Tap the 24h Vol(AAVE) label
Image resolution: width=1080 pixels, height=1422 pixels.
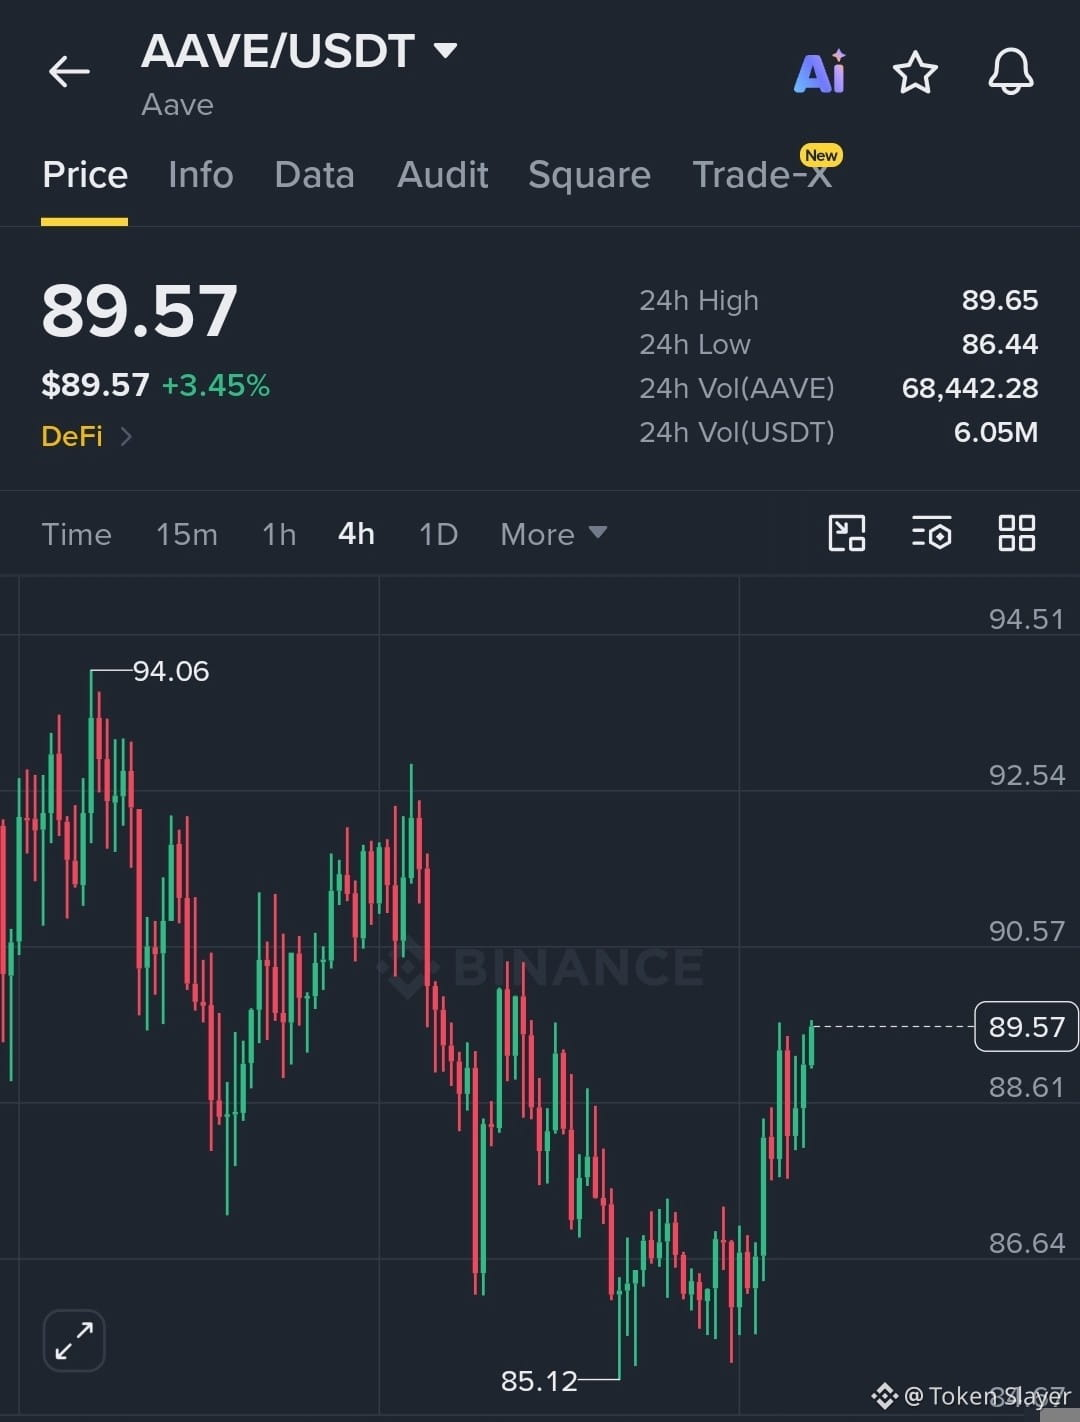click(x=737, y=388)
